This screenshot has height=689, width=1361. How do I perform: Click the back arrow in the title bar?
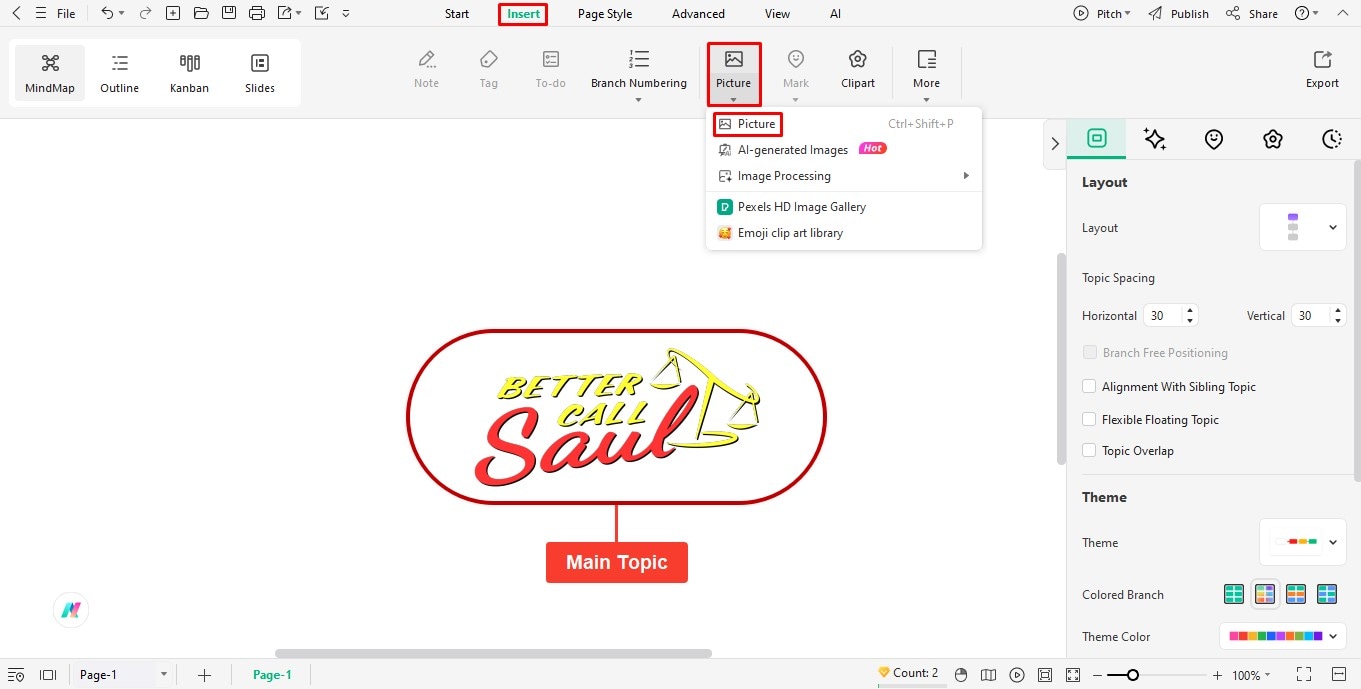pyautogui.click(x=16, y=14)
